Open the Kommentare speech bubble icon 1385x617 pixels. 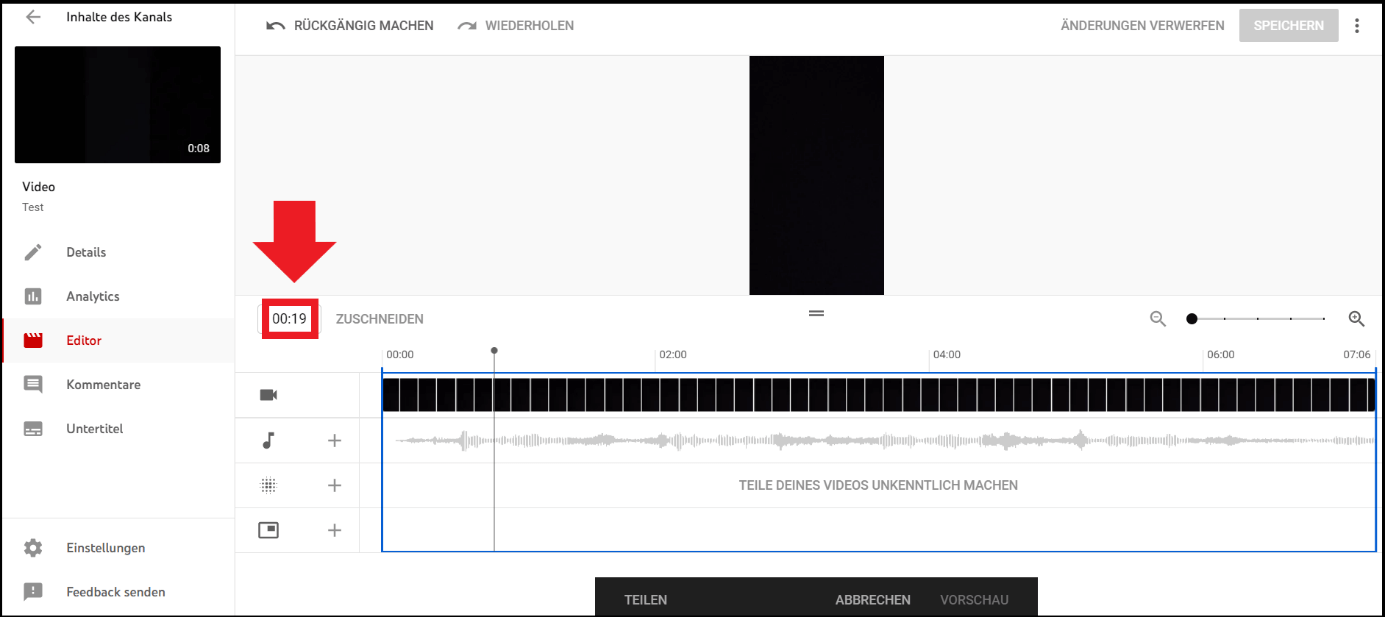(33, 384)
